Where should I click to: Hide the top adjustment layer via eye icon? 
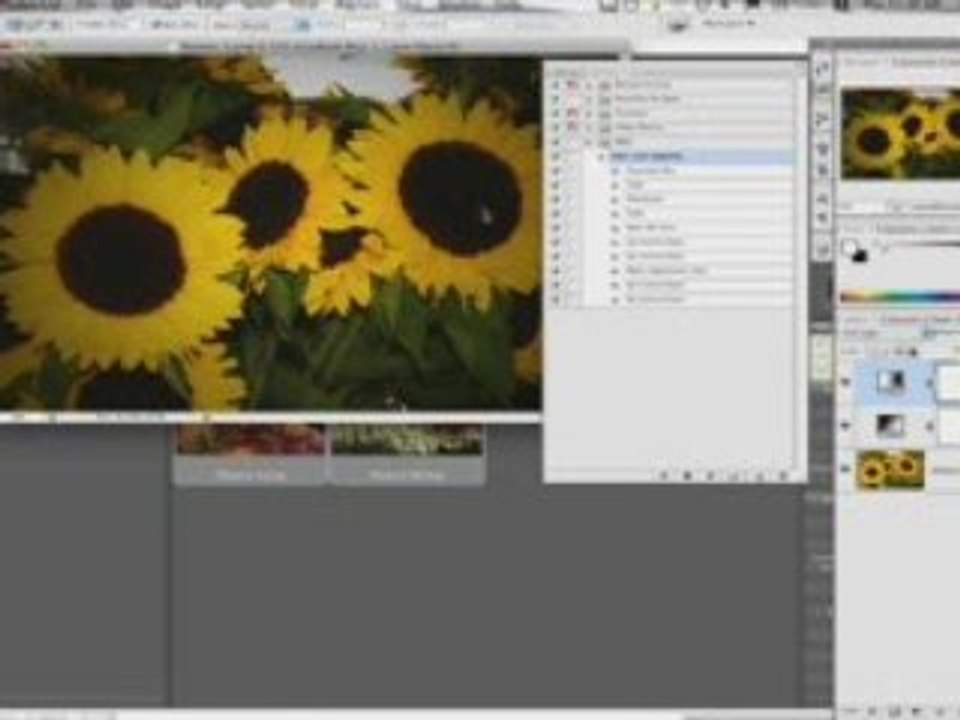click(x=847, y=382)
